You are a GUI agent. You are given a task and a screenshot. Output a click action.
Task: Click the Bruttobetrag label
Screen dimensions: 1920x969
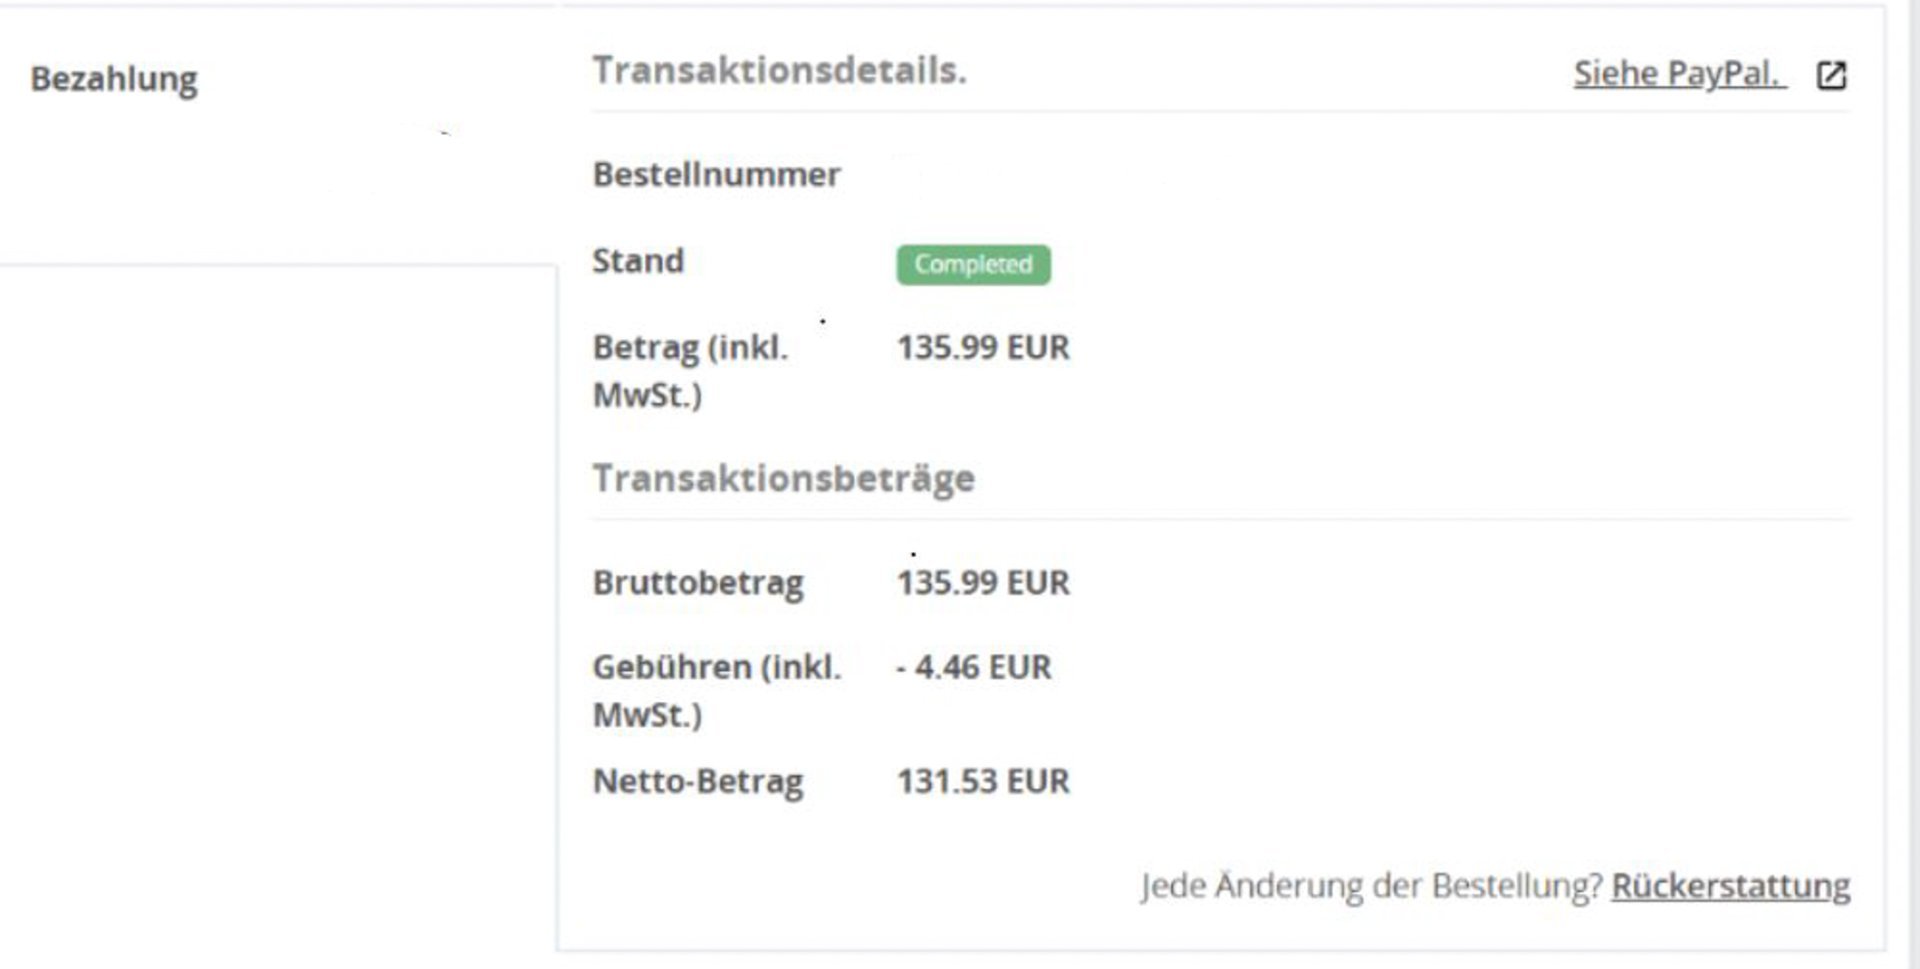(x=698, y=583)
